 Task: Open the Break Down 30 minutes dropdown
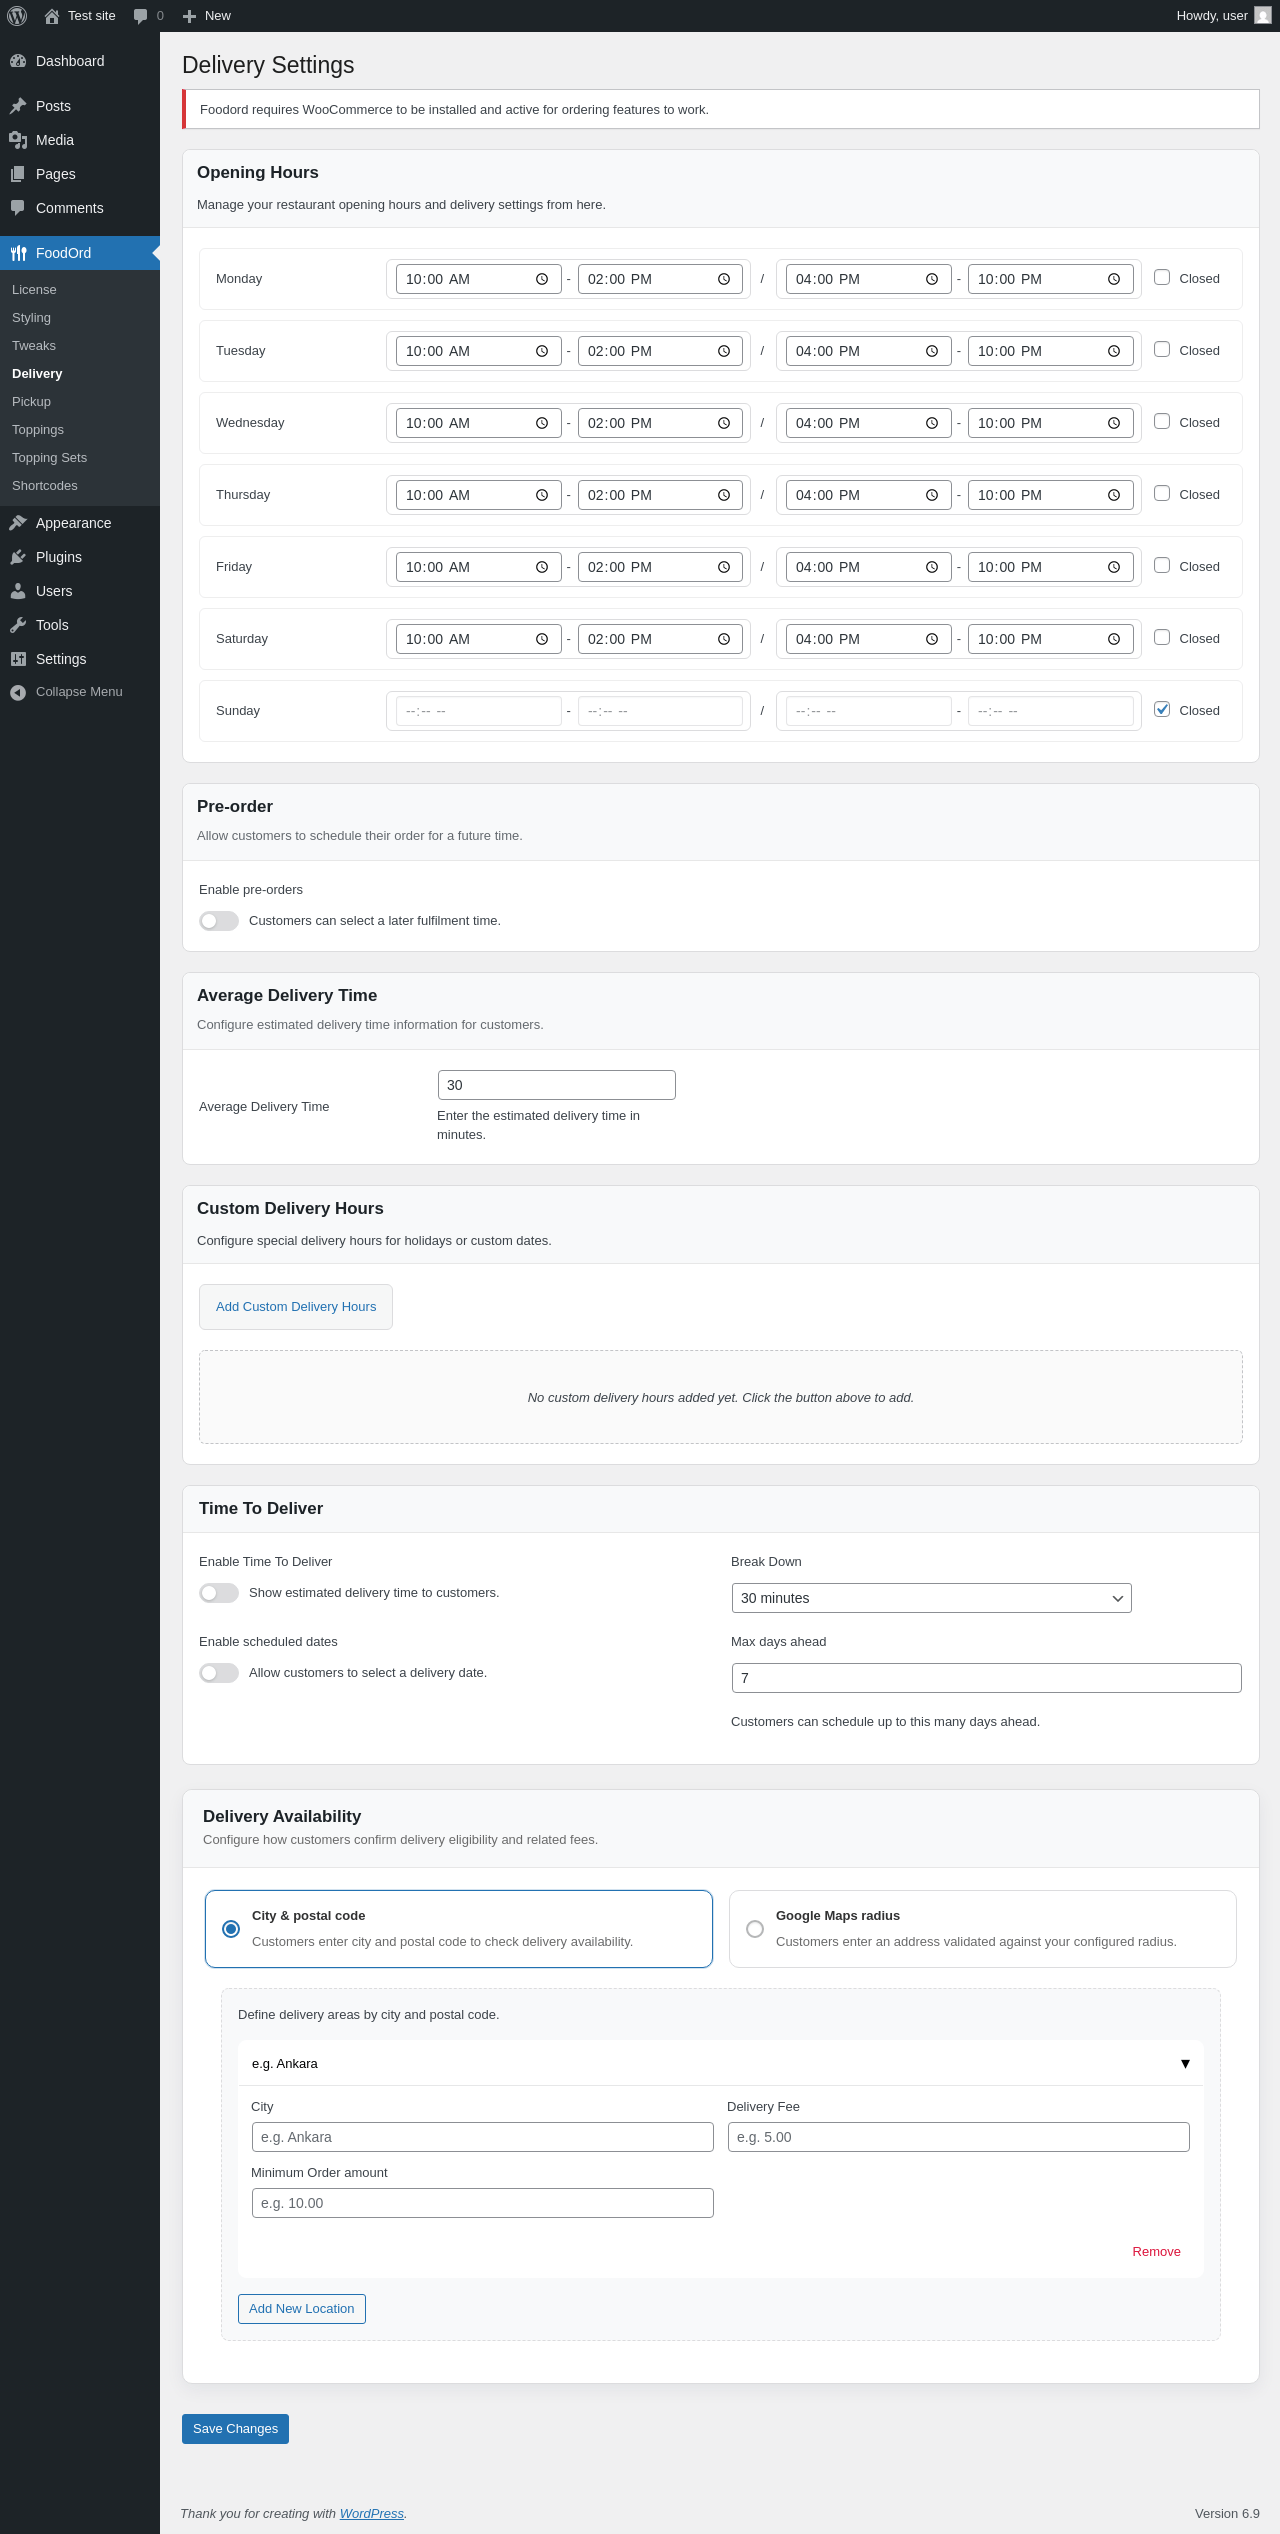tap(931, 1598)
